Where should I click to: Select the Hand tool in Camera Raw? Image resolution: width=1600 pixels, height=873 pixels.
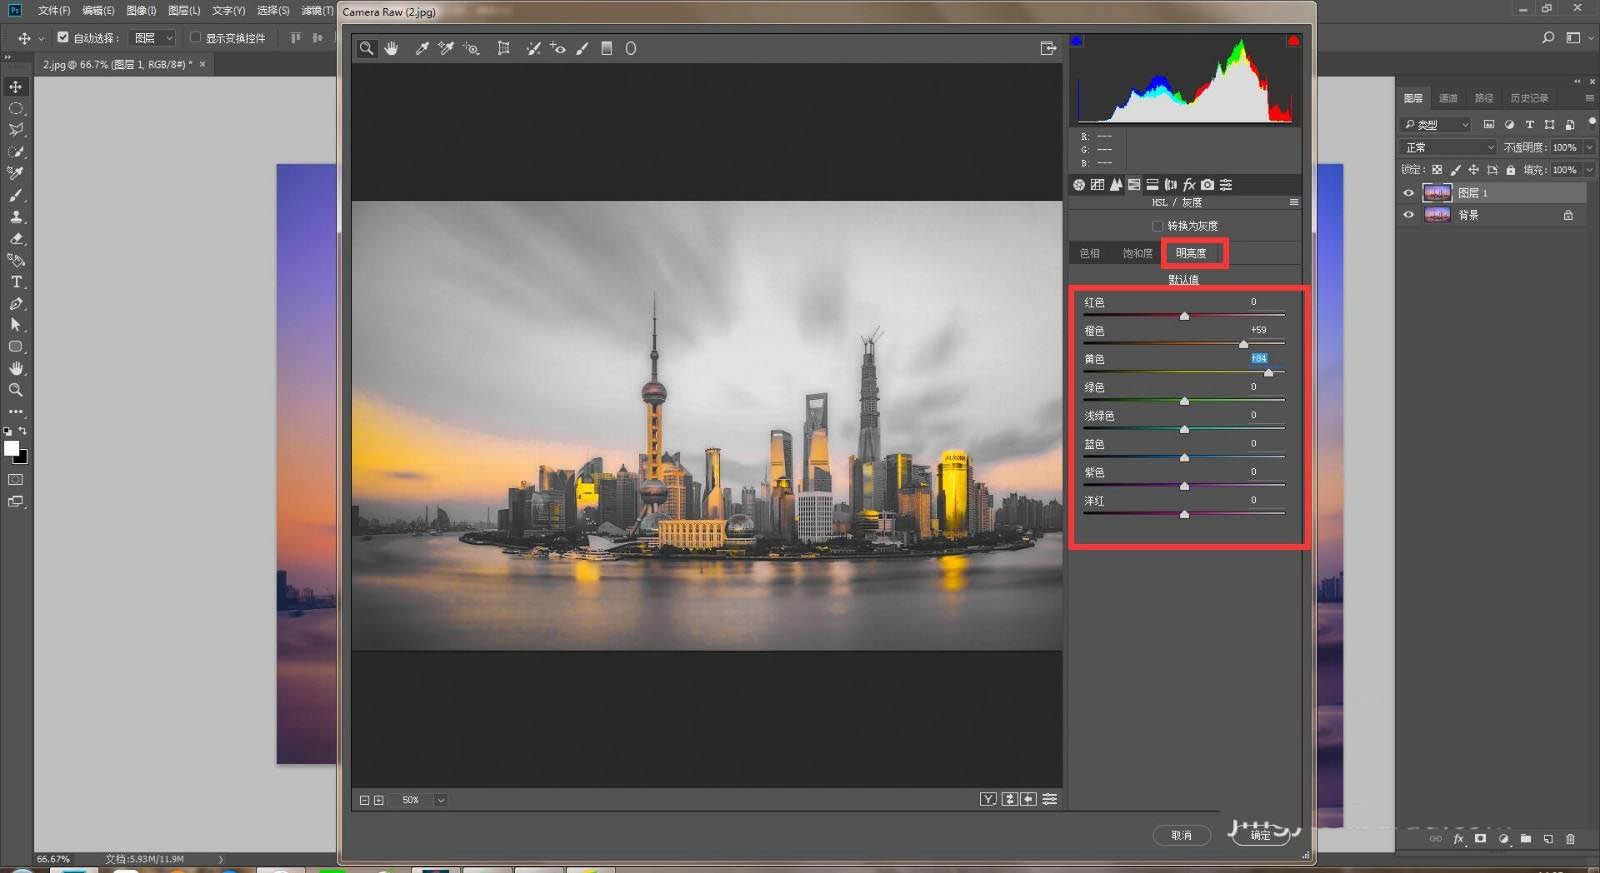391,48
